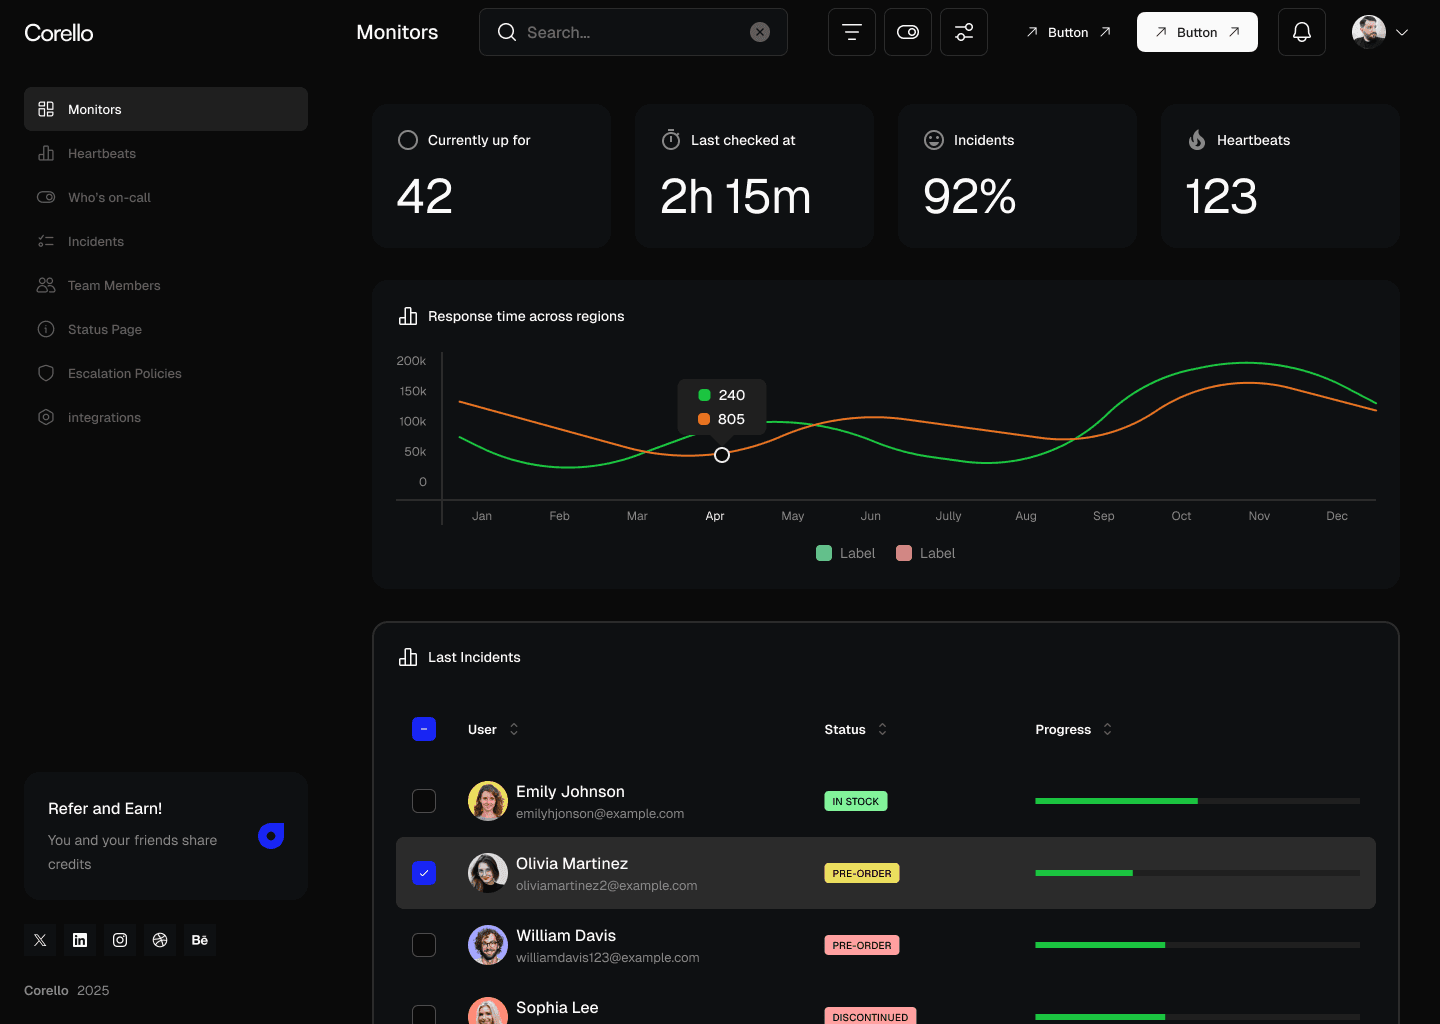Click the DISCONTINUED status badge

click(x=870, y=1016)
